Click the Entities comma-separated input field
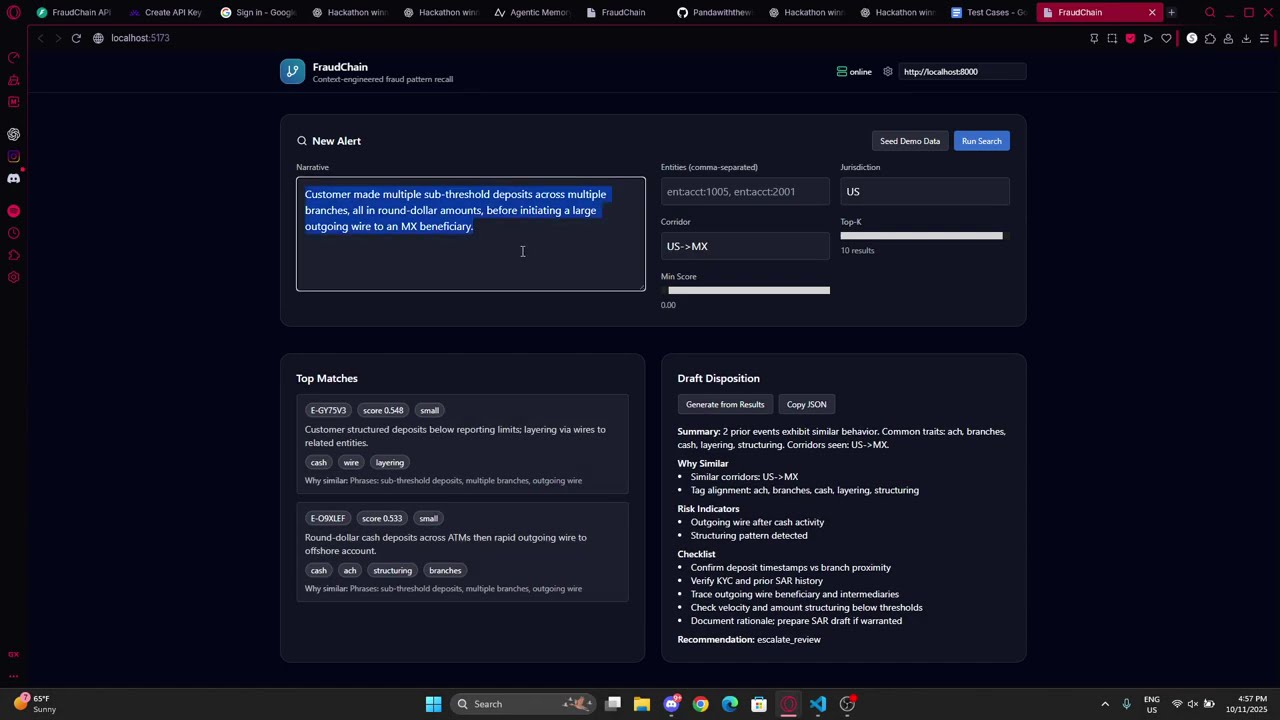The height and width of the screenshot is (720, 1280). (745, 192)
